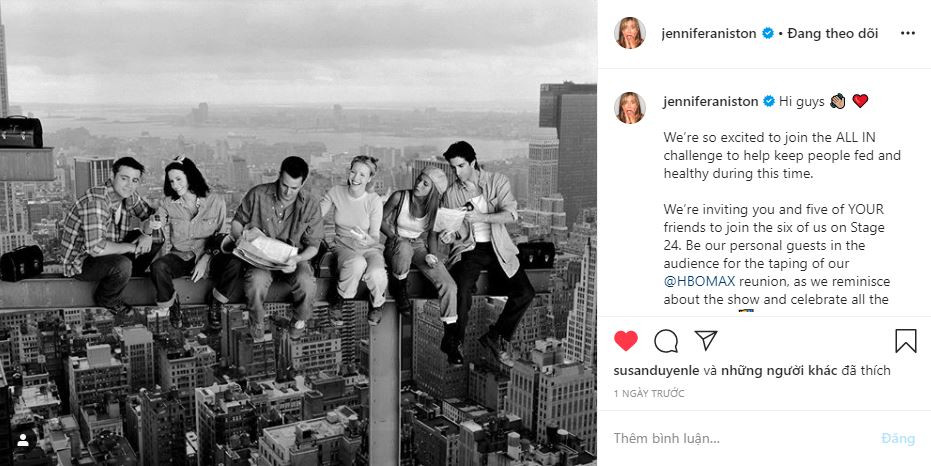The width and height of the screenshot is (931, 466).
Task: Open jenniferaniston username in header
Action: [x=709, y=34]
